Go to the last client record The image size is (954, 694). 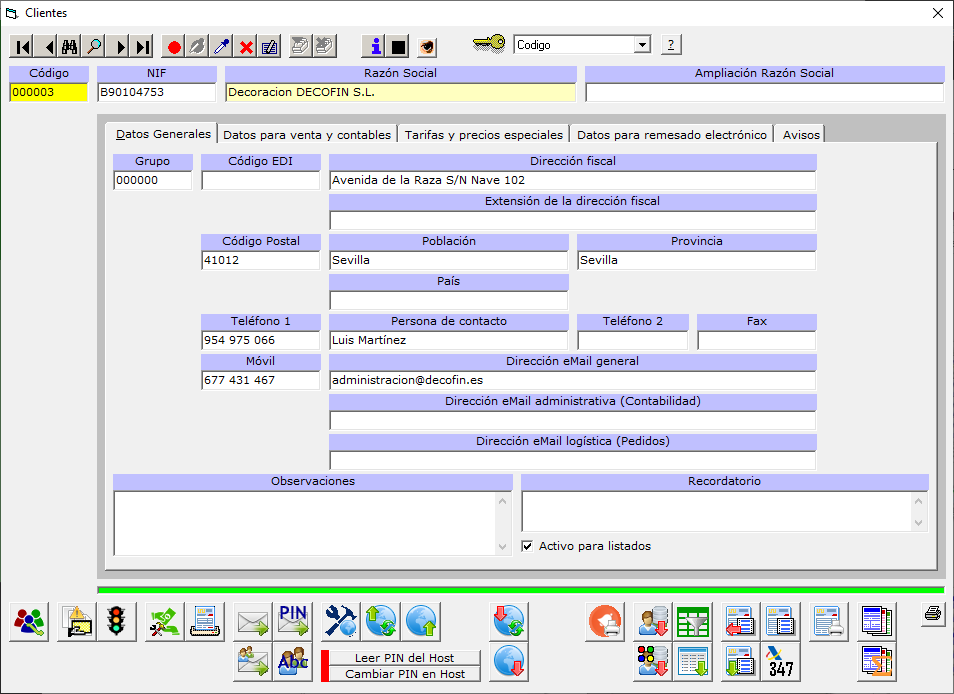coord(143,47)
